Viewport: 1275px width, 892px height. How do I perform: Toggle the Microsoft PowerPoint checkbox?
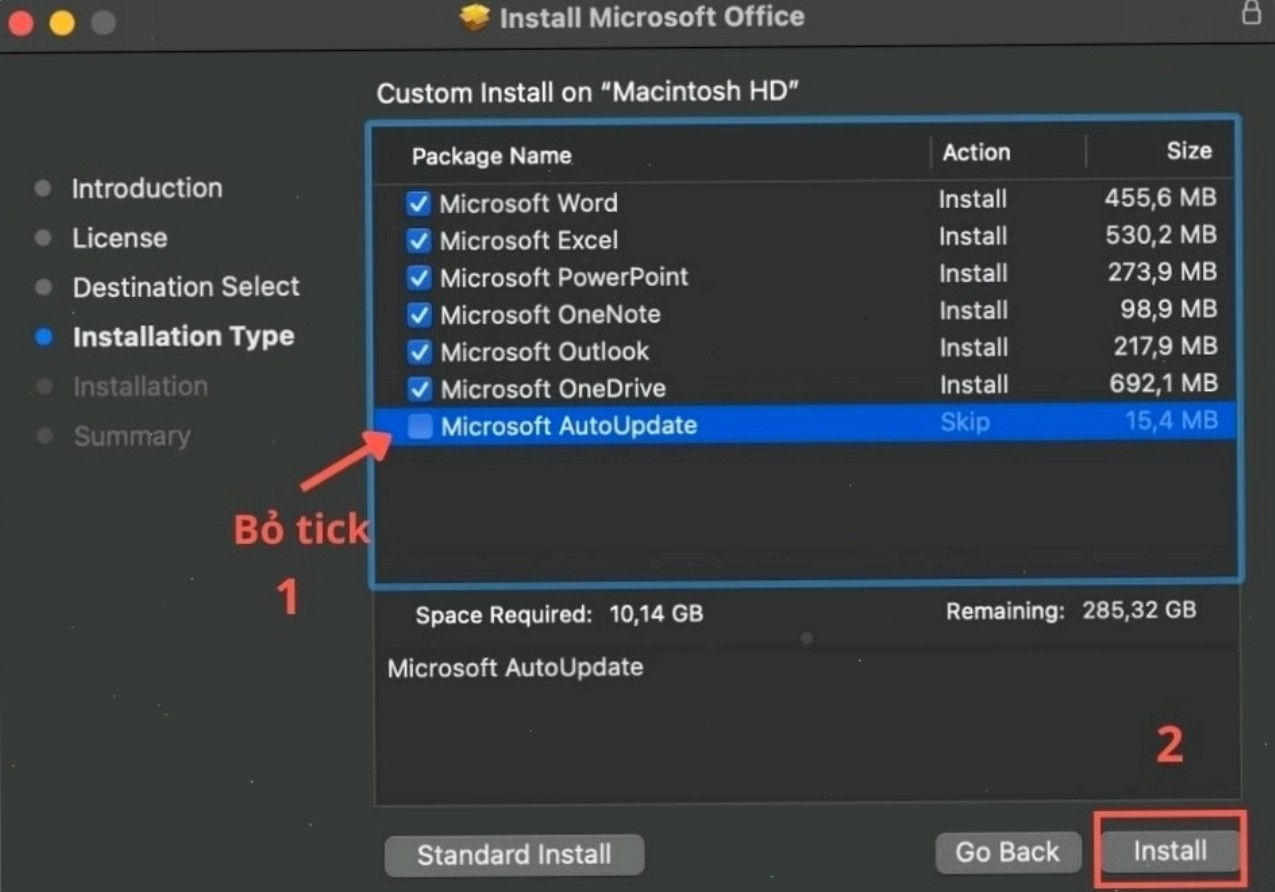pyautogui.click(x=419, y=278)
